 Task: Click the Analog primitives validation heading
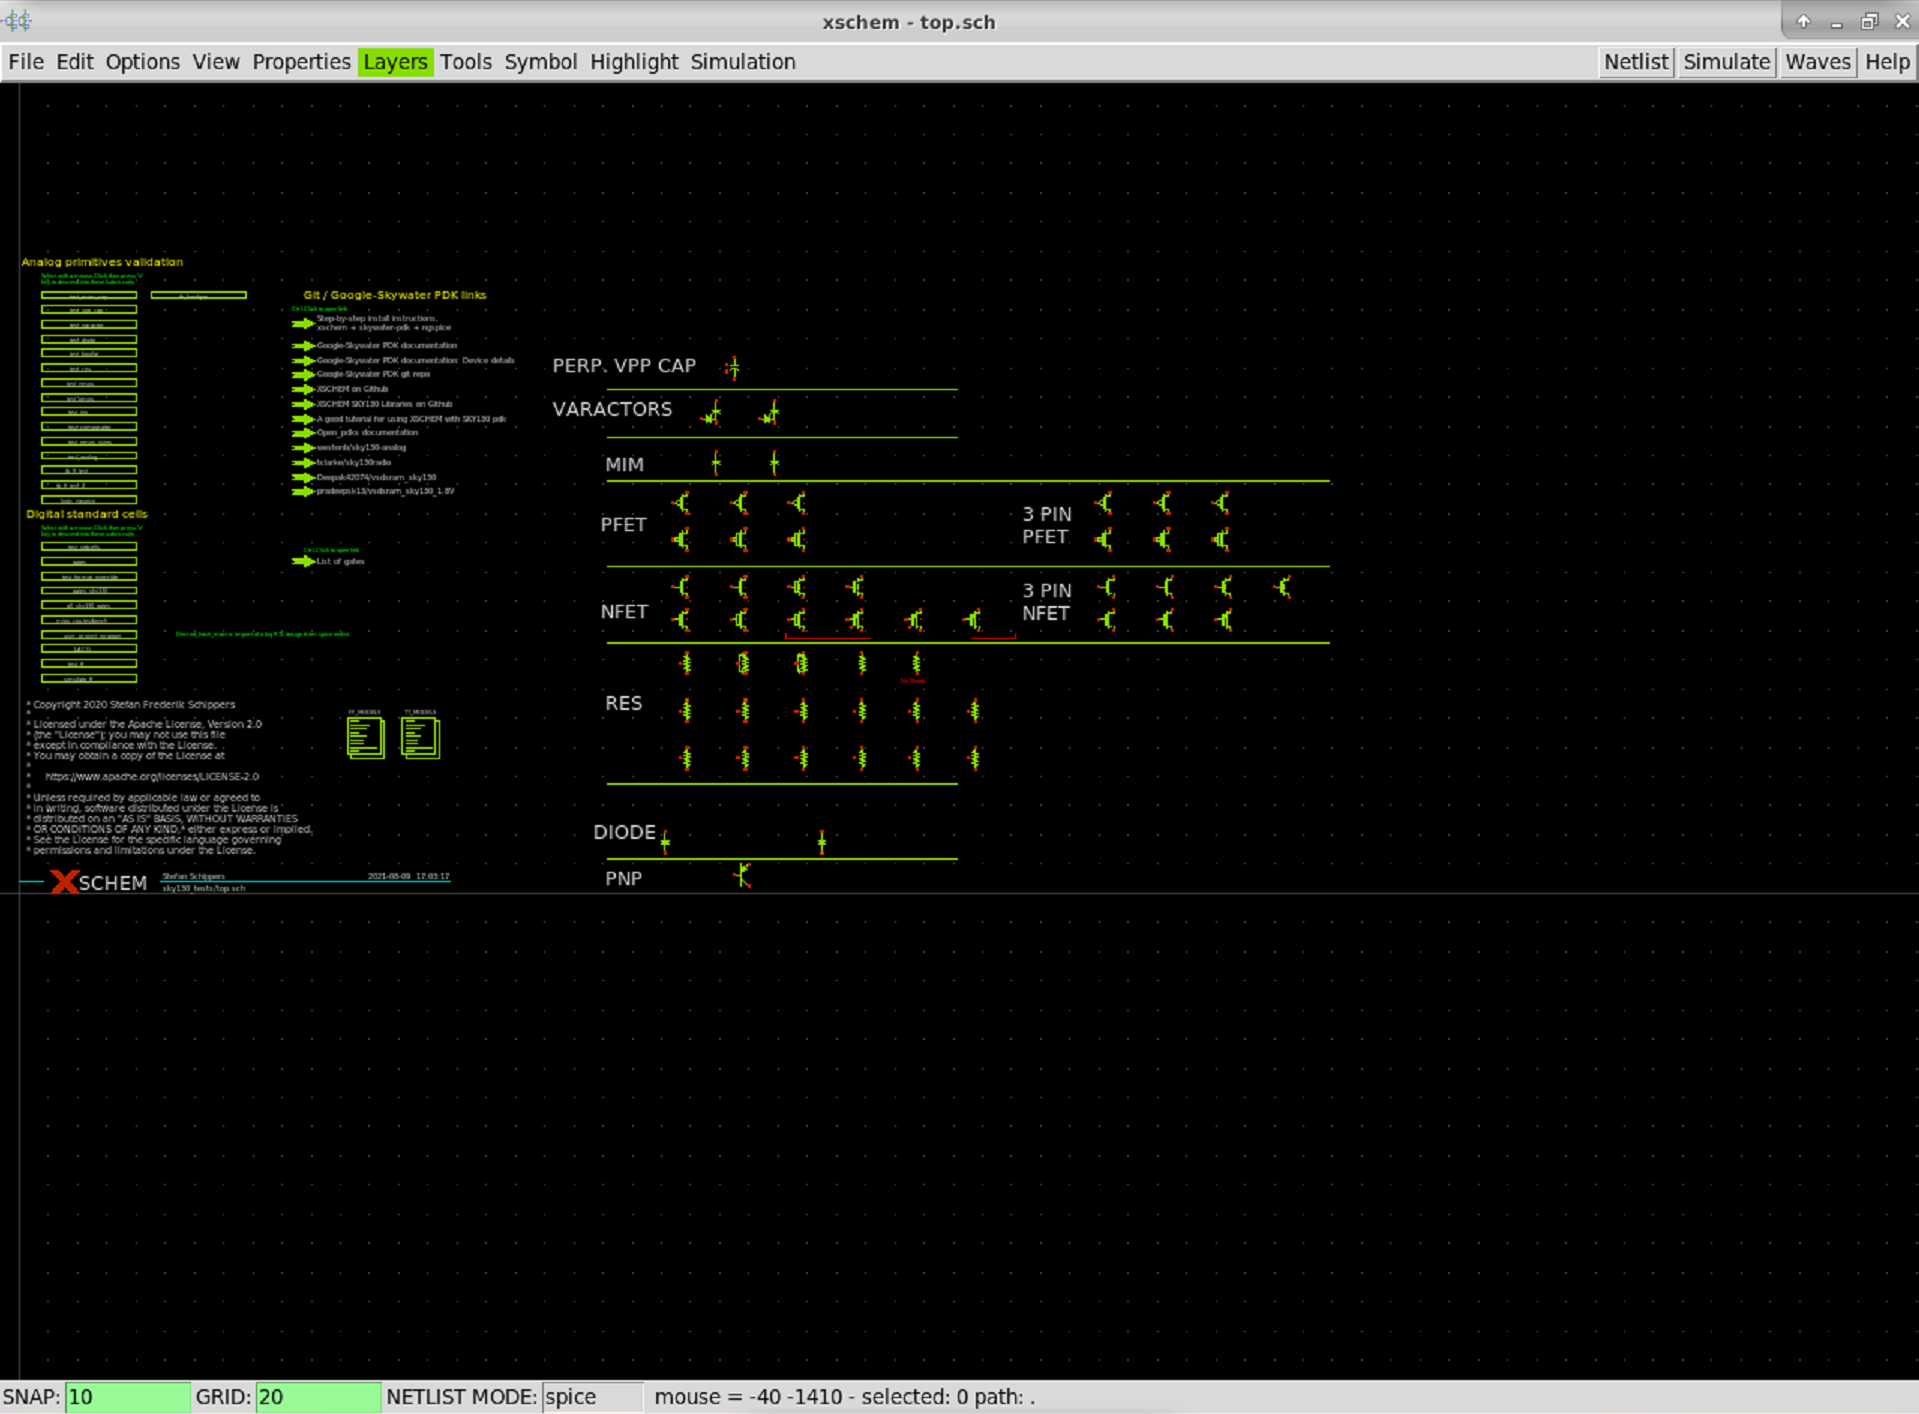(102, 262)
